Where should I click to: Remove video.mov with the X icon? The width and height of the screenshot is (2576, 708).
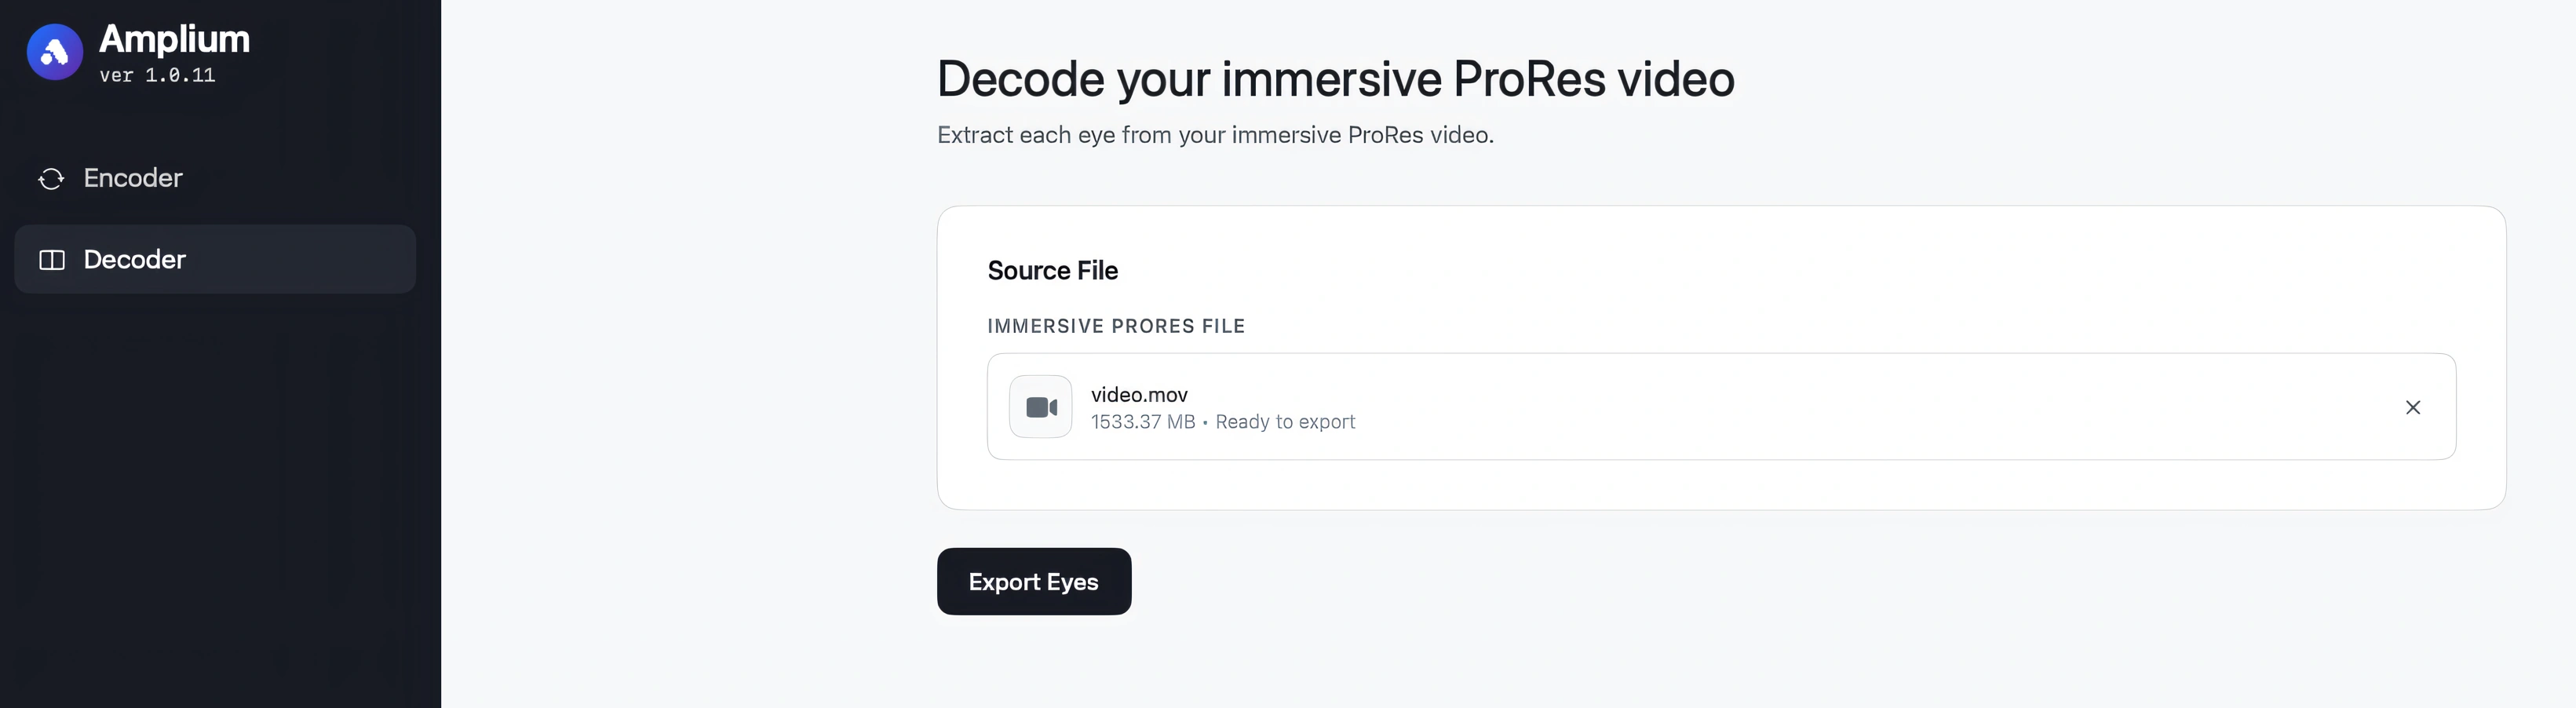tap(2413, 407)
